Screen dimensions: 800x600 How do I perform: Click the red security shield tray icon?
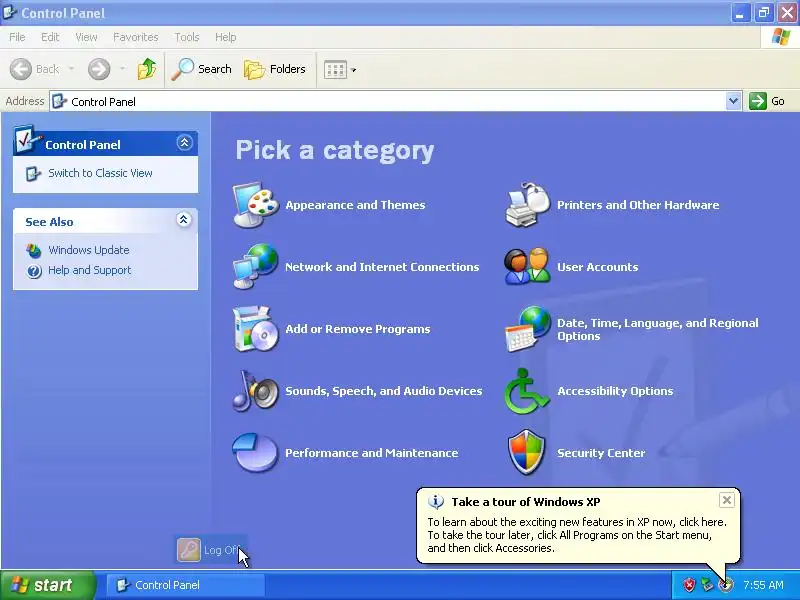(689, 585)
